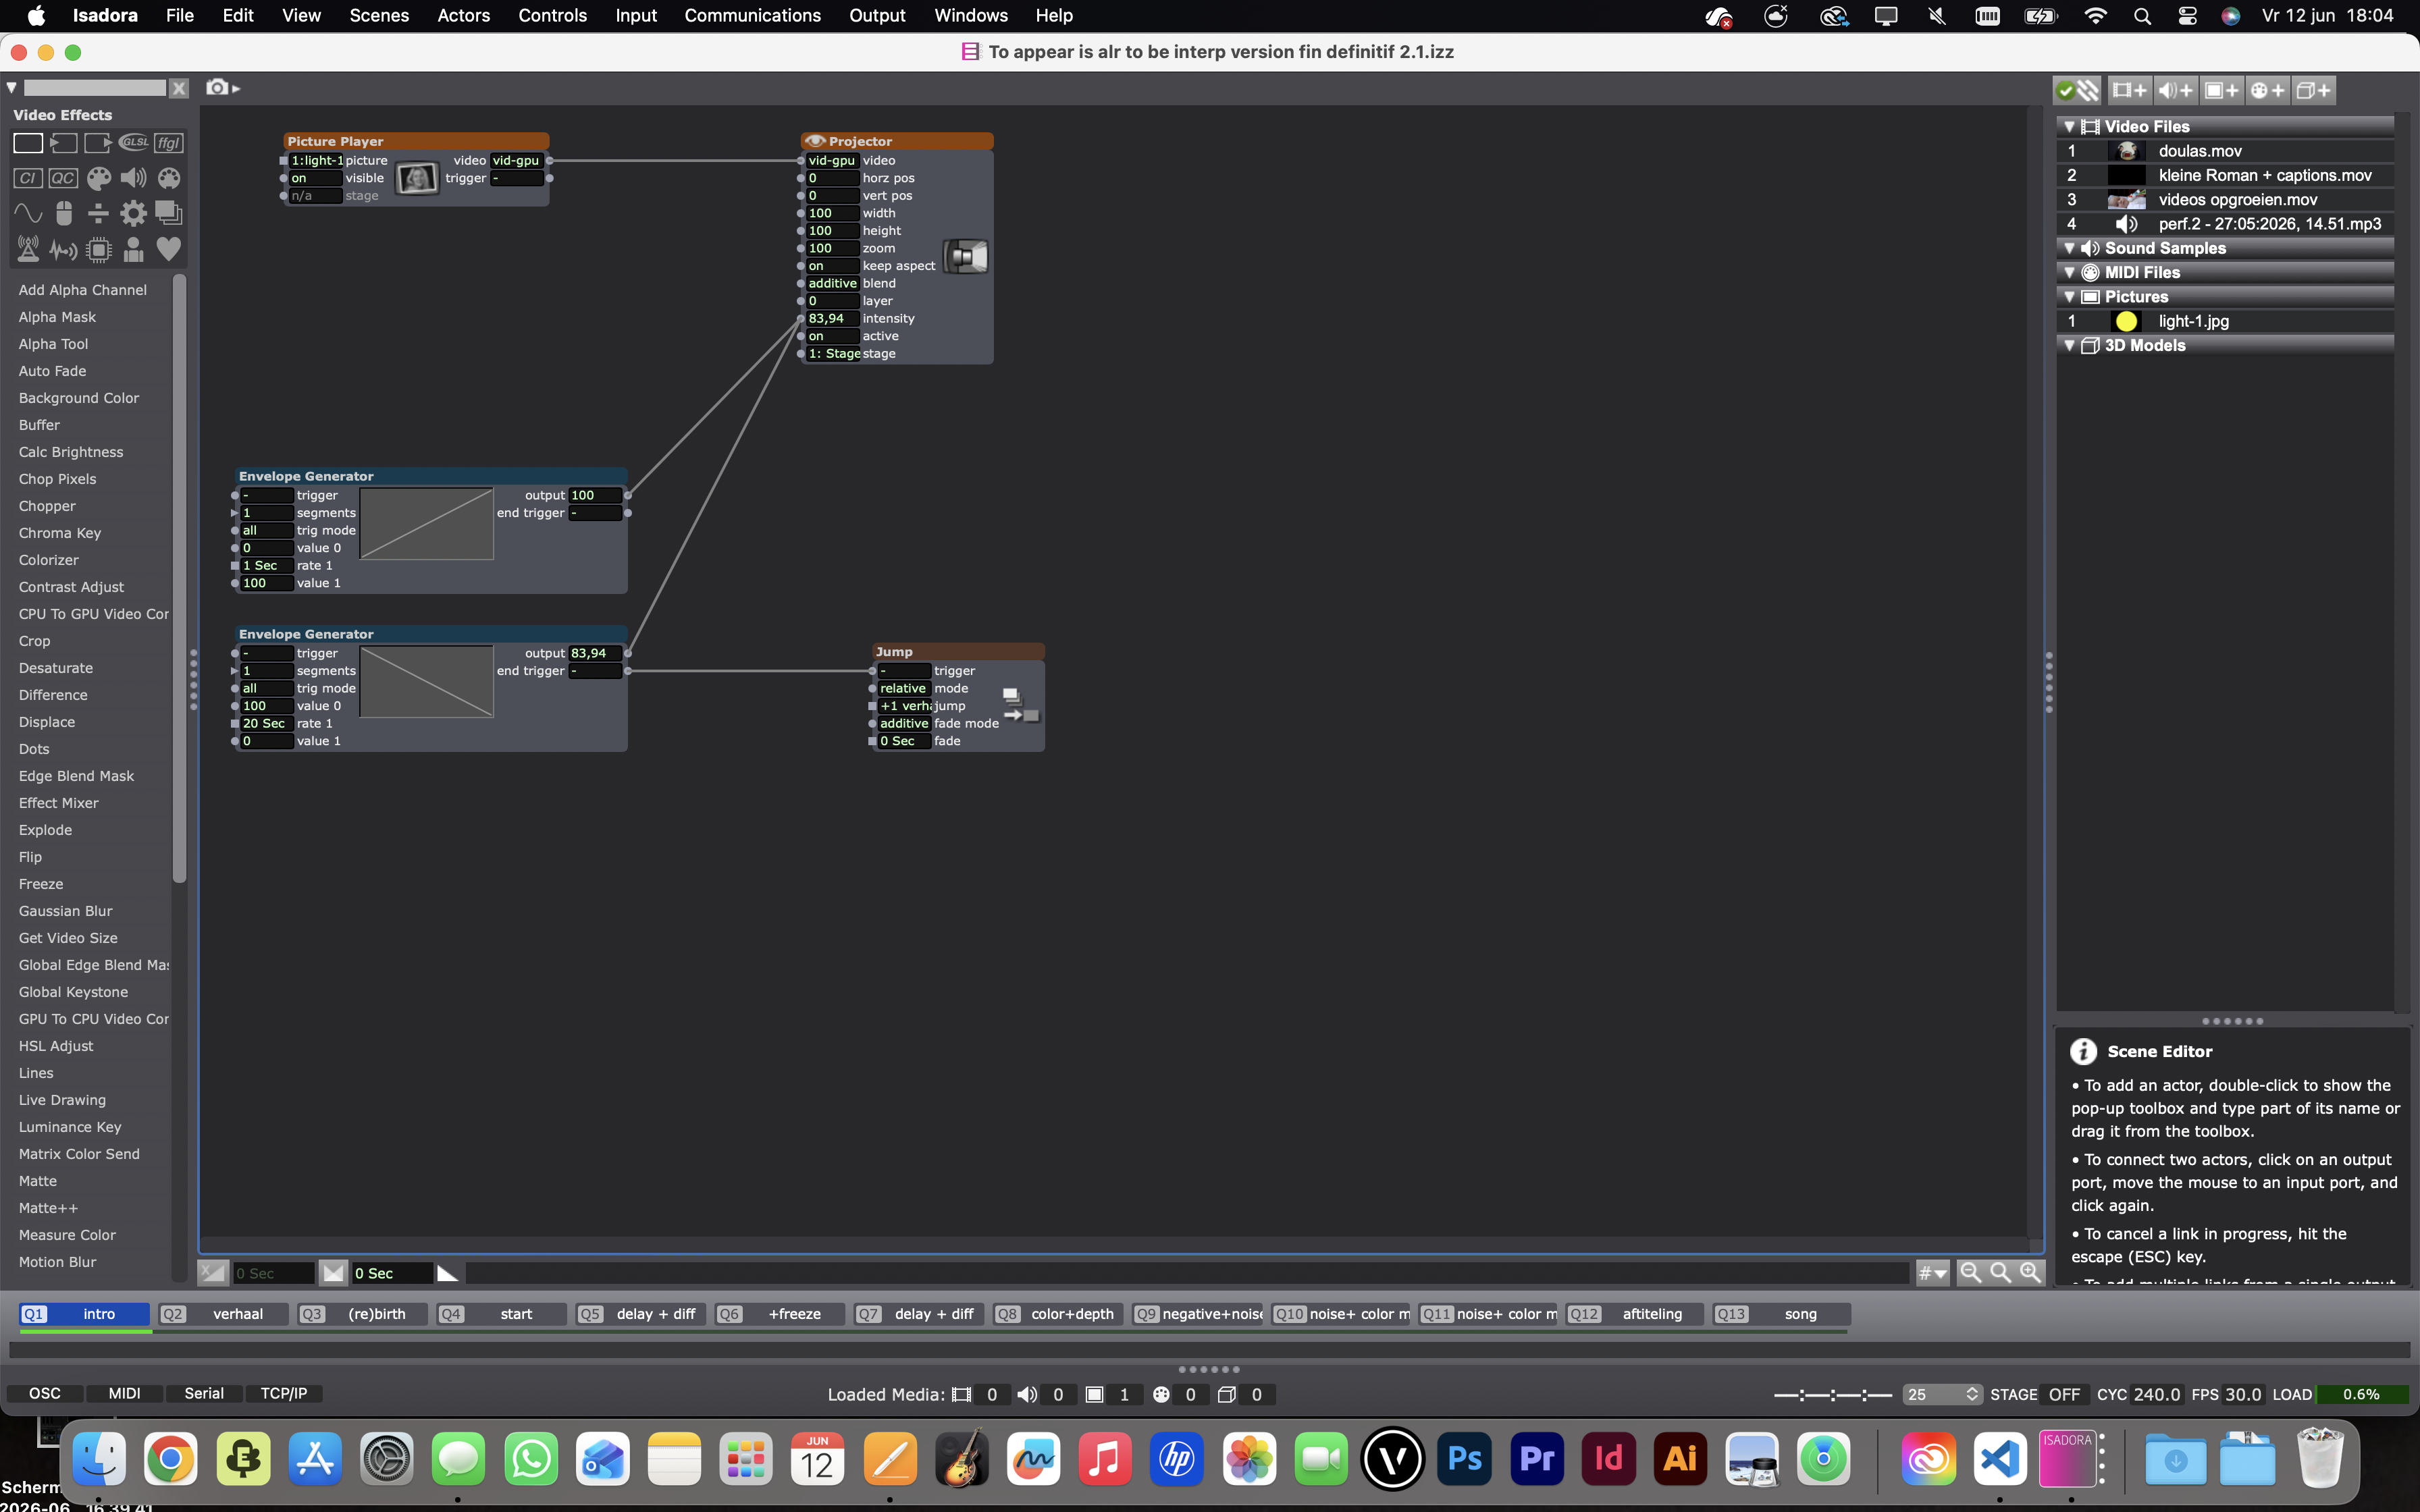Click the add 3D model button

point(2313,90)
